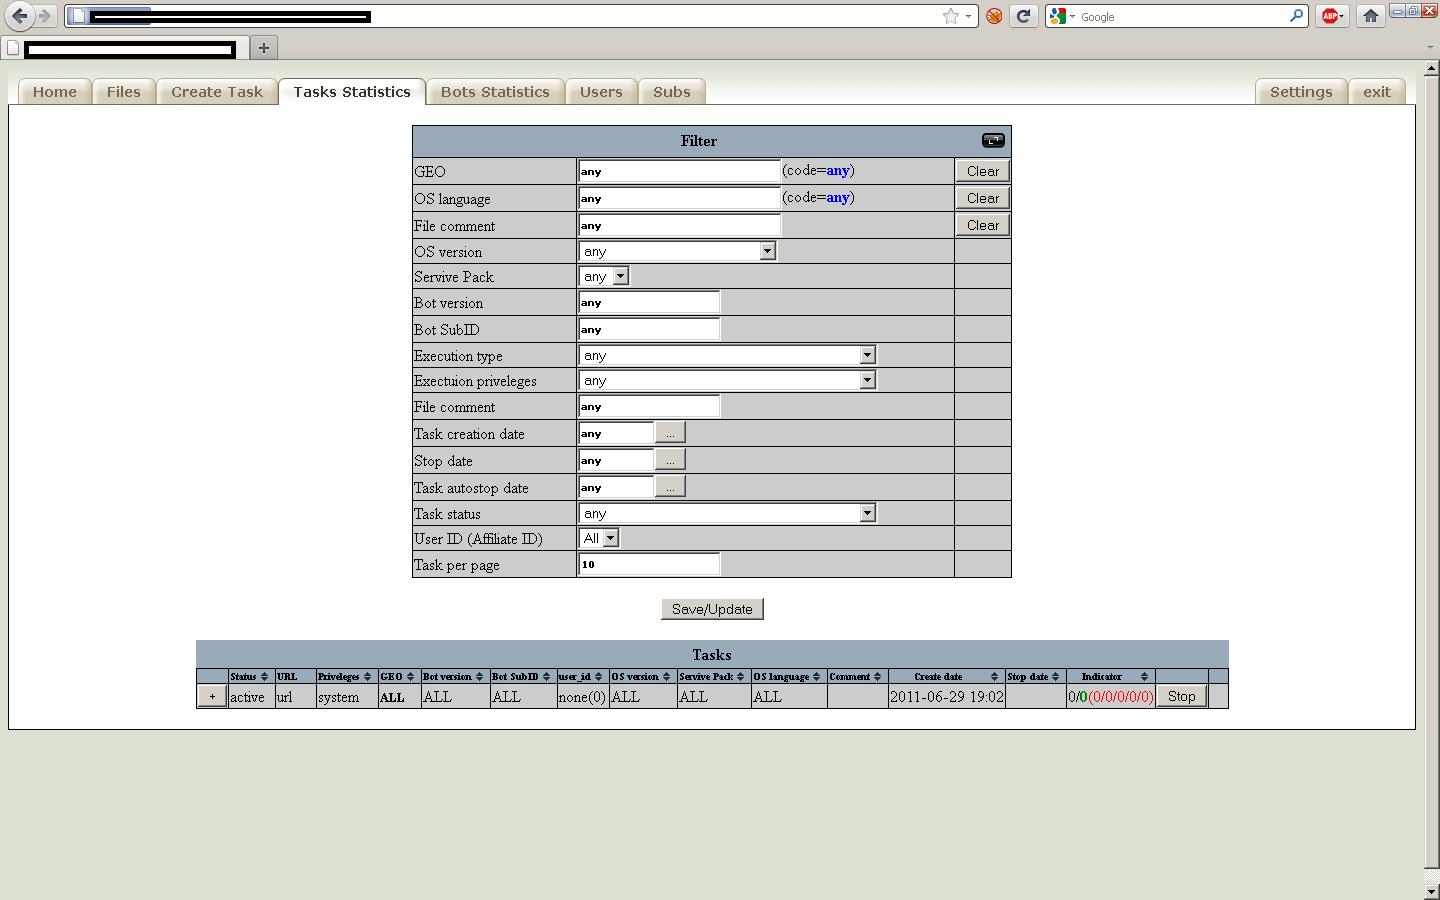Sort tasks by Create date column arrows
Viewport: 1440px width, 900px height.
(x=994, y=677)
